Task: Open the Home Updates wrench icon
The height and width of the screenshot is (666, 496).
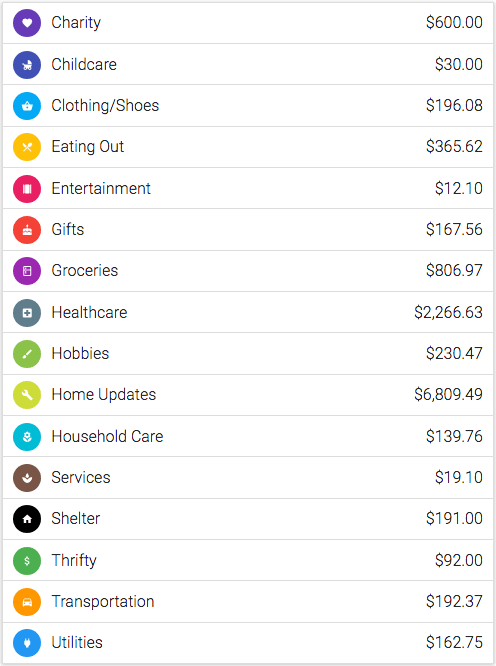Action: [27, 395]
